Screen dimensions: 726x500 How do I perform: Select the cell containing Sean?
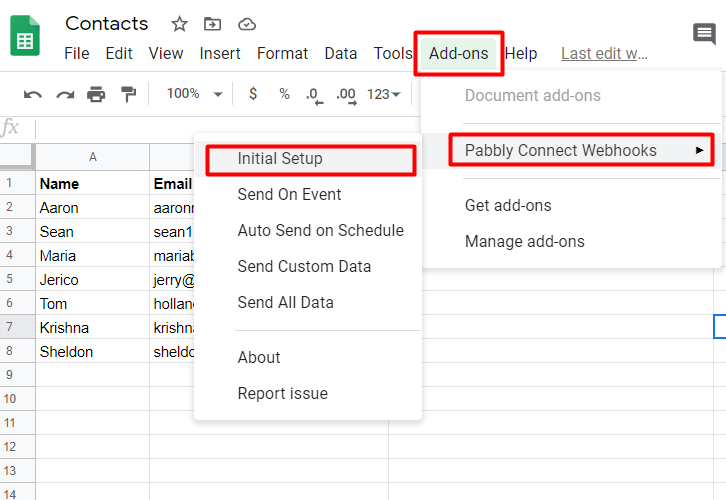pyautogui.click(x=93, y=231)
